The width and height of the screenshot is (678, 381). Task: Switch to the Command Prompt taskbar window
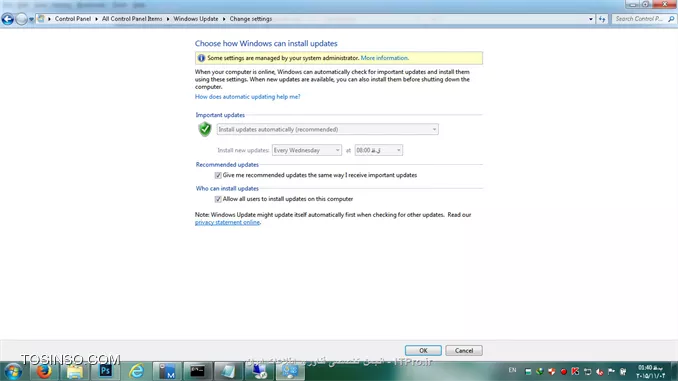point(198,371)
